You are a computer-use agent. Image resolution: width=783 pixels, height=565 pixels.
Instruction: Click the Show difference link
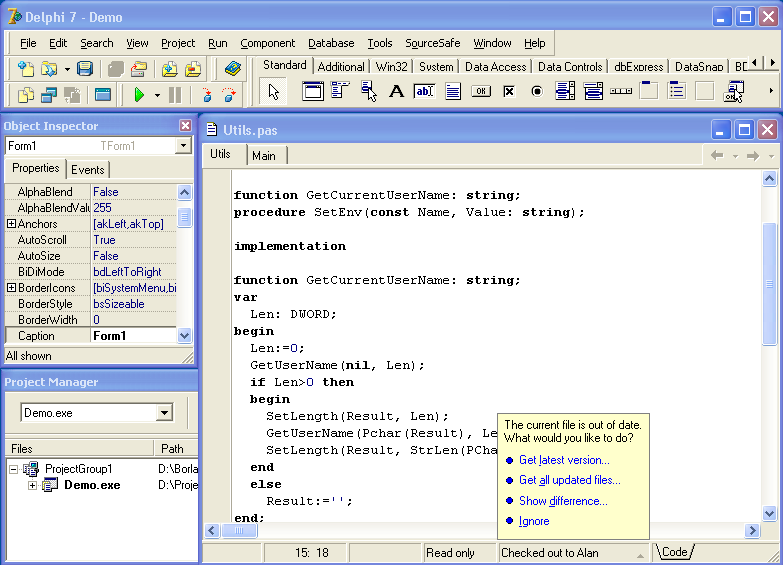pos(563,501)
